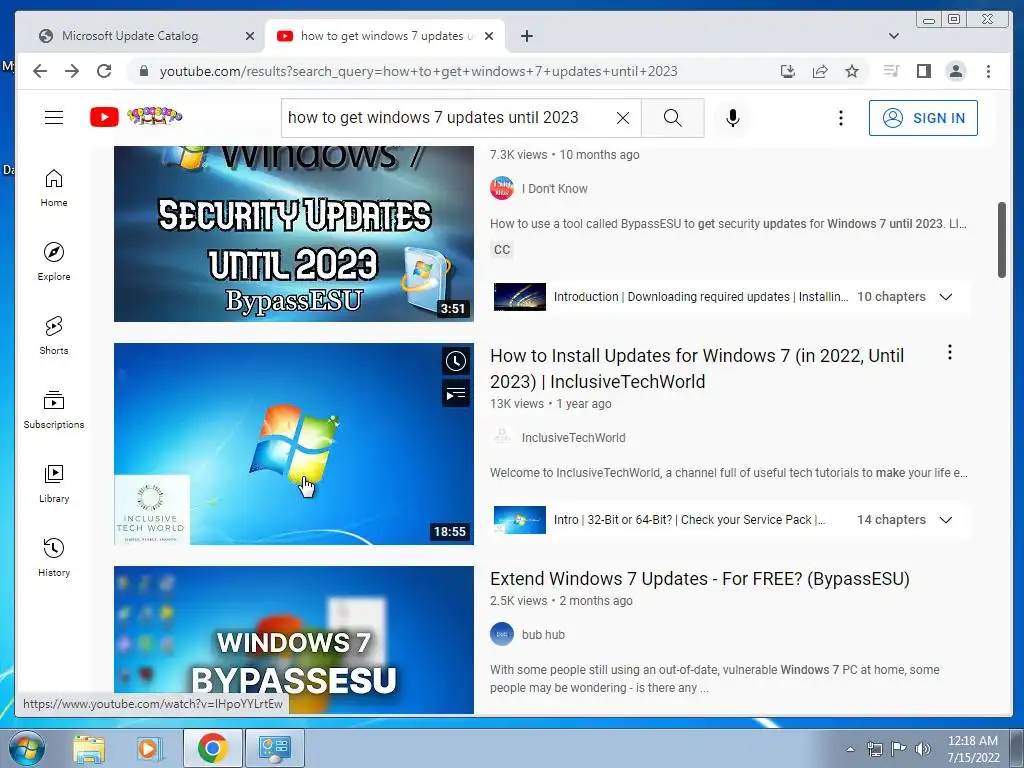Click the SIGN IN button
Screen dimensions: 1024x768
click(x=923, y=118)
